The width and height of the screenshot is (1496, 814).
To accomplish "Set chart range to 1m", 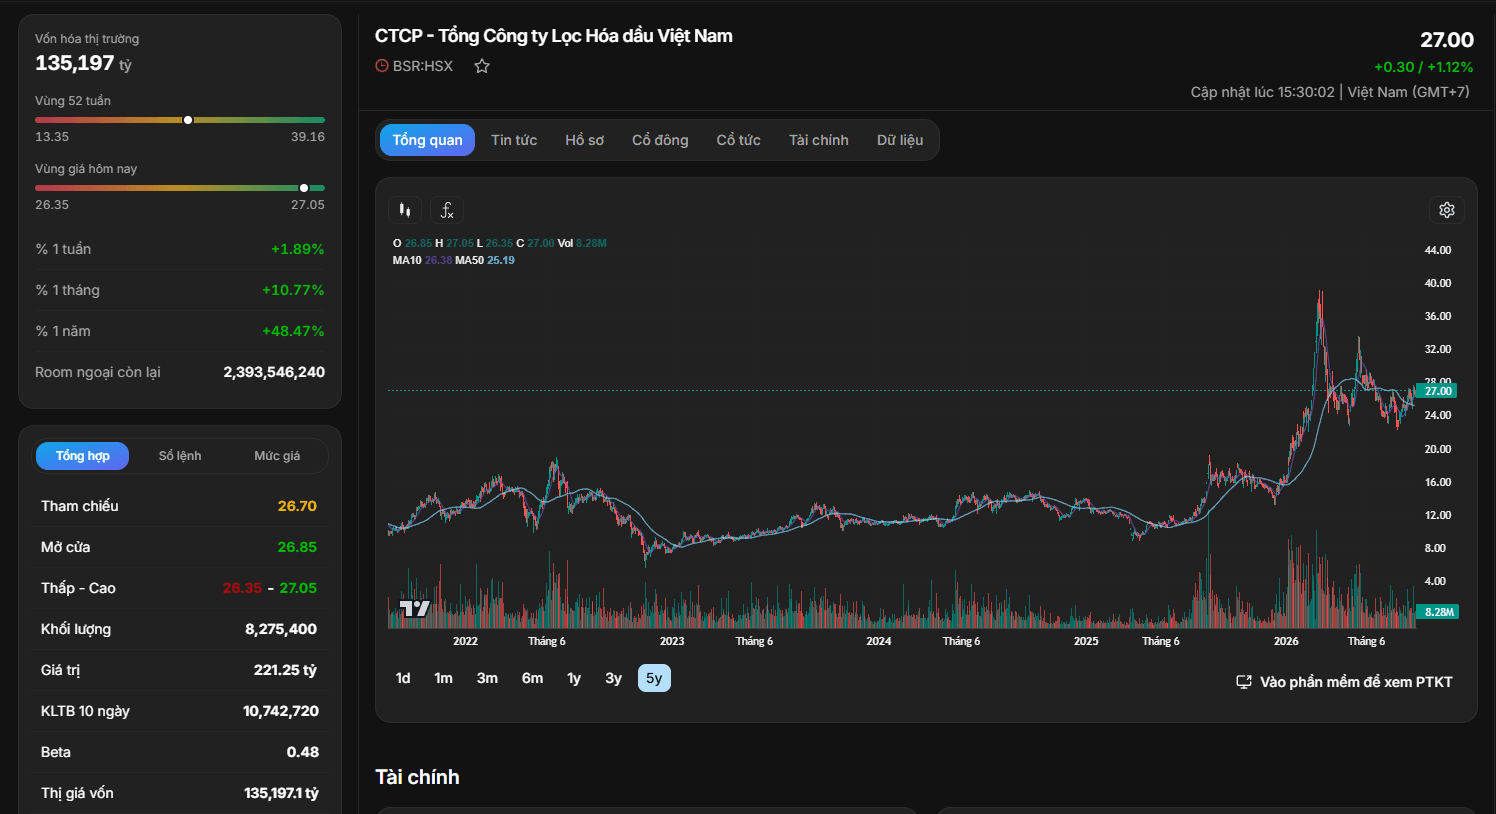I will tap(444, 678).
